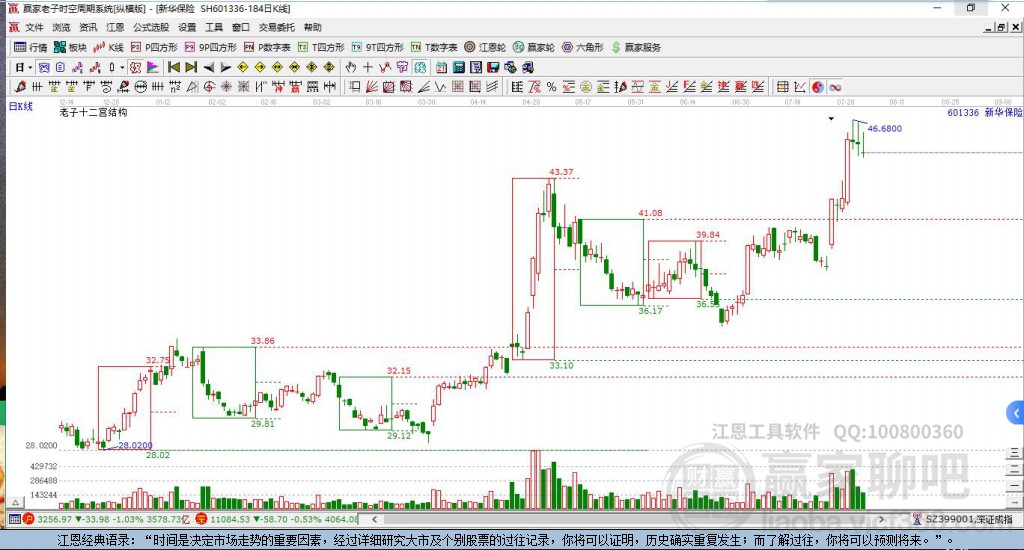The image size is (1024, 550).
Task: Click the Shanghai index value 3256.97
Action: coord(54,519)
